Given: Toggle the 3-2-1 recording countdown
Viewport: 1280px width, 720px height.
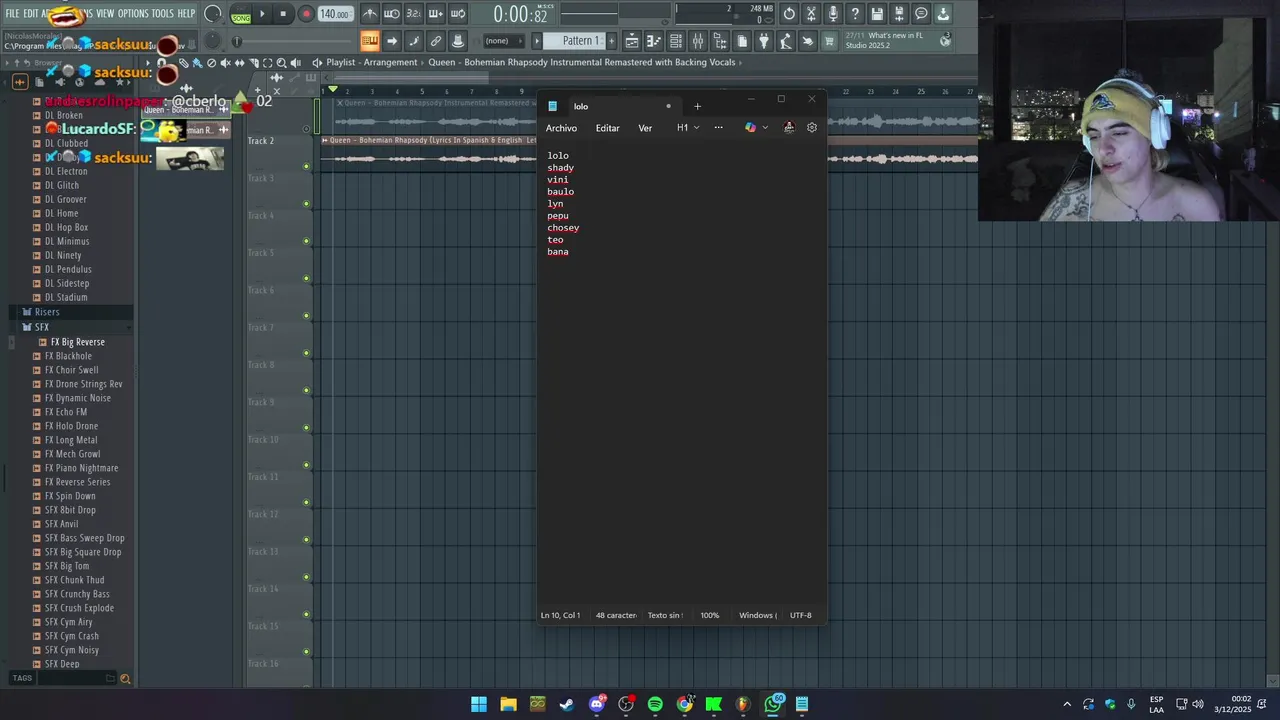Looking at the screenshot, I should pyautogui.click(x=414, y=14).
